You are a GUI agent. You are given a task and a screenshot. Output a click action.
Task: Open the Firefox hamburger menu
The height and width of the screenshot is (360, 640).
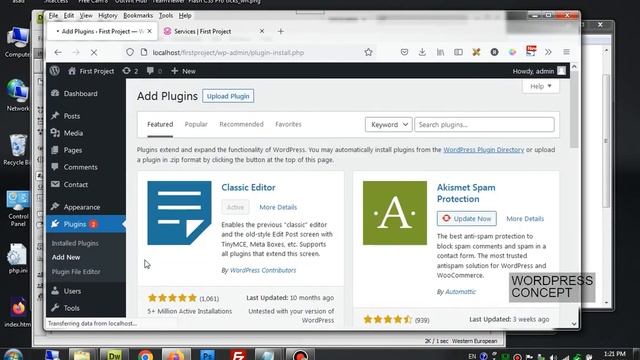click(567, 52)
